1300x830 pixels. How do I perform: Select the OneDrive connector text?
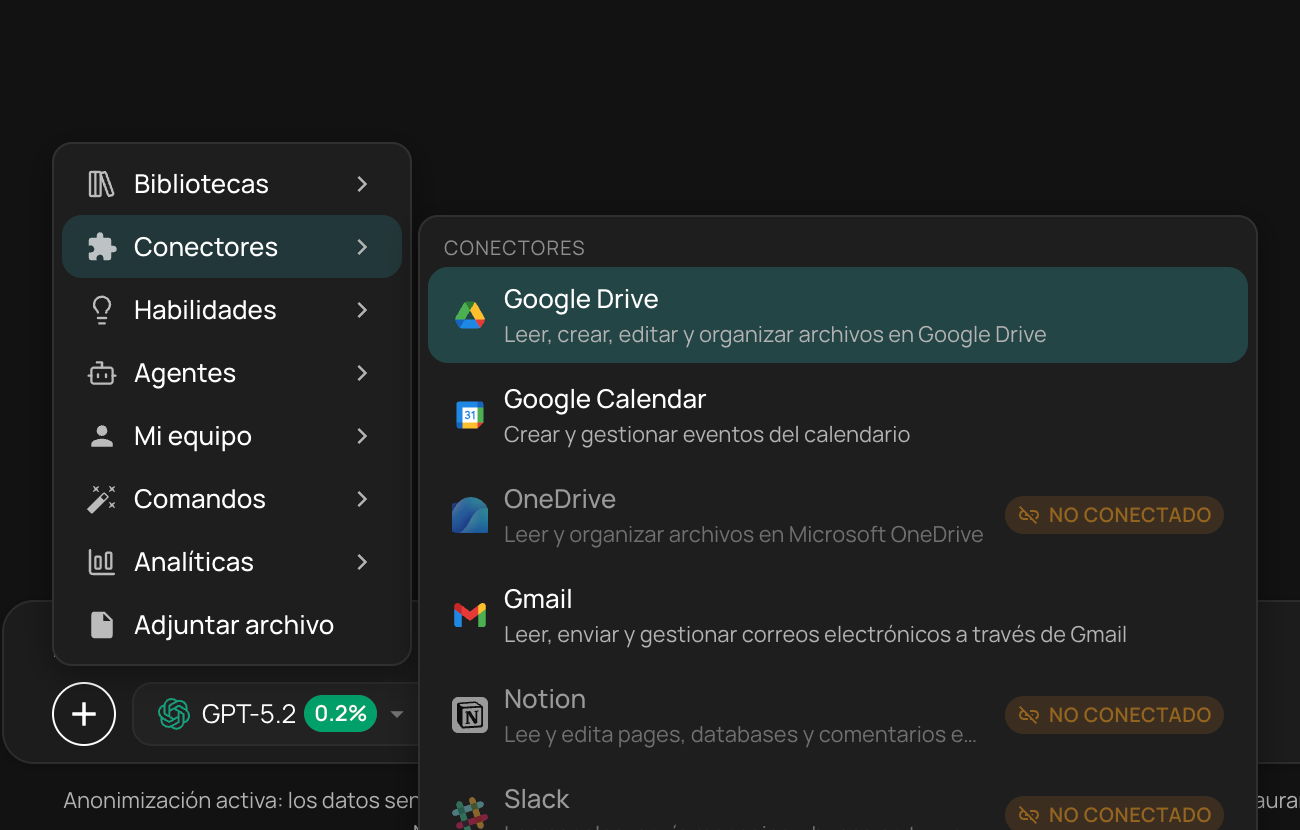560,499
